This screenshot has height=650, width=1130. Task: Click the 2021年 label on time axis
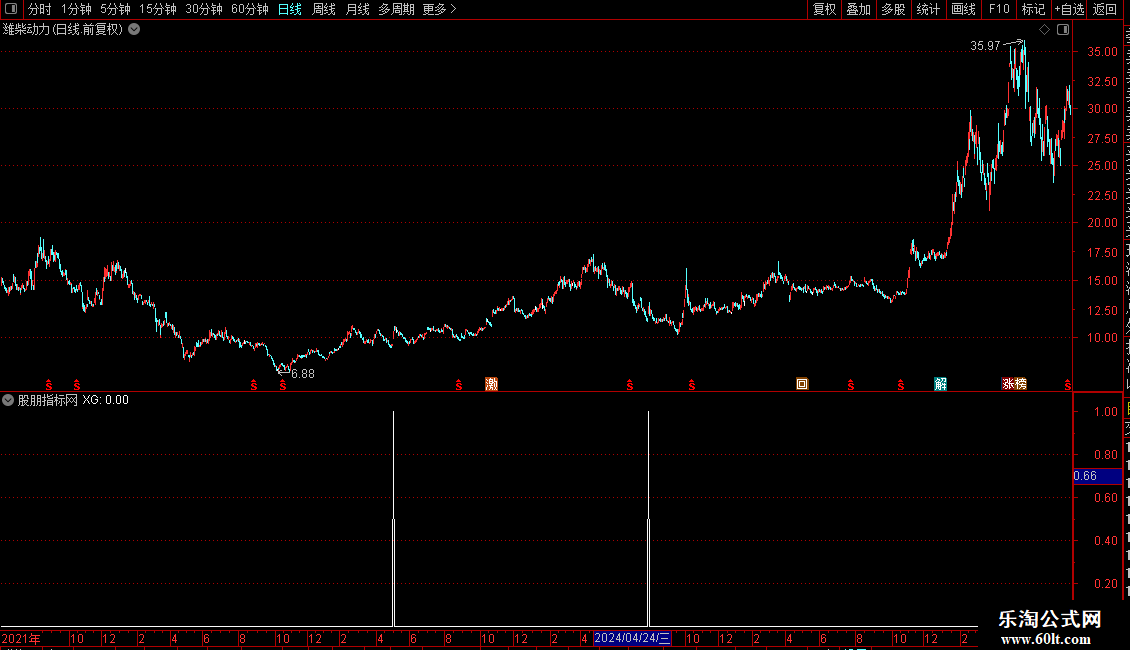(x=21, y=639)
